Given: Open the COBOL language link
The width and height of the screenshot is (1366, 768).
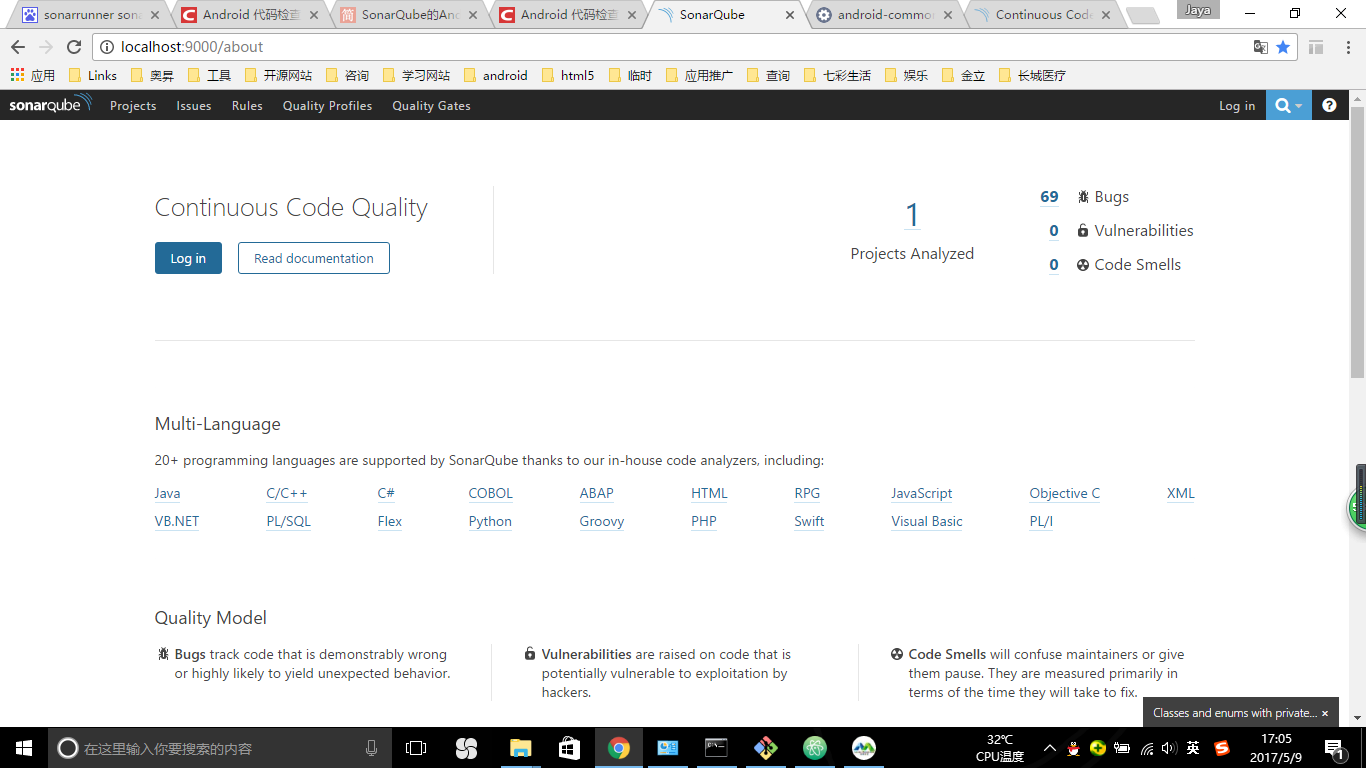Looking at the screenshot, I should [490, 493].
